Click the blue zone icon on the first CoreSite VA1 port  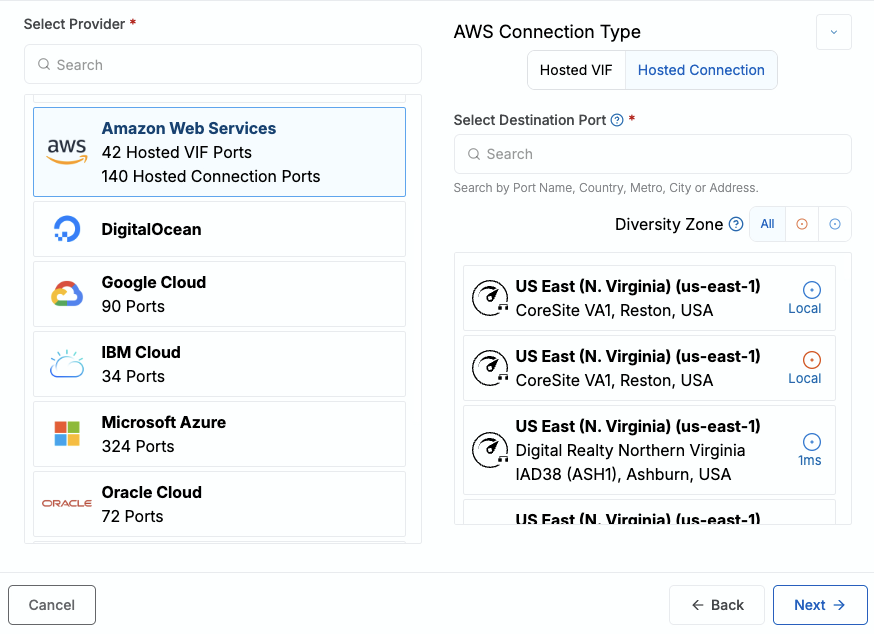pos(812,290)
